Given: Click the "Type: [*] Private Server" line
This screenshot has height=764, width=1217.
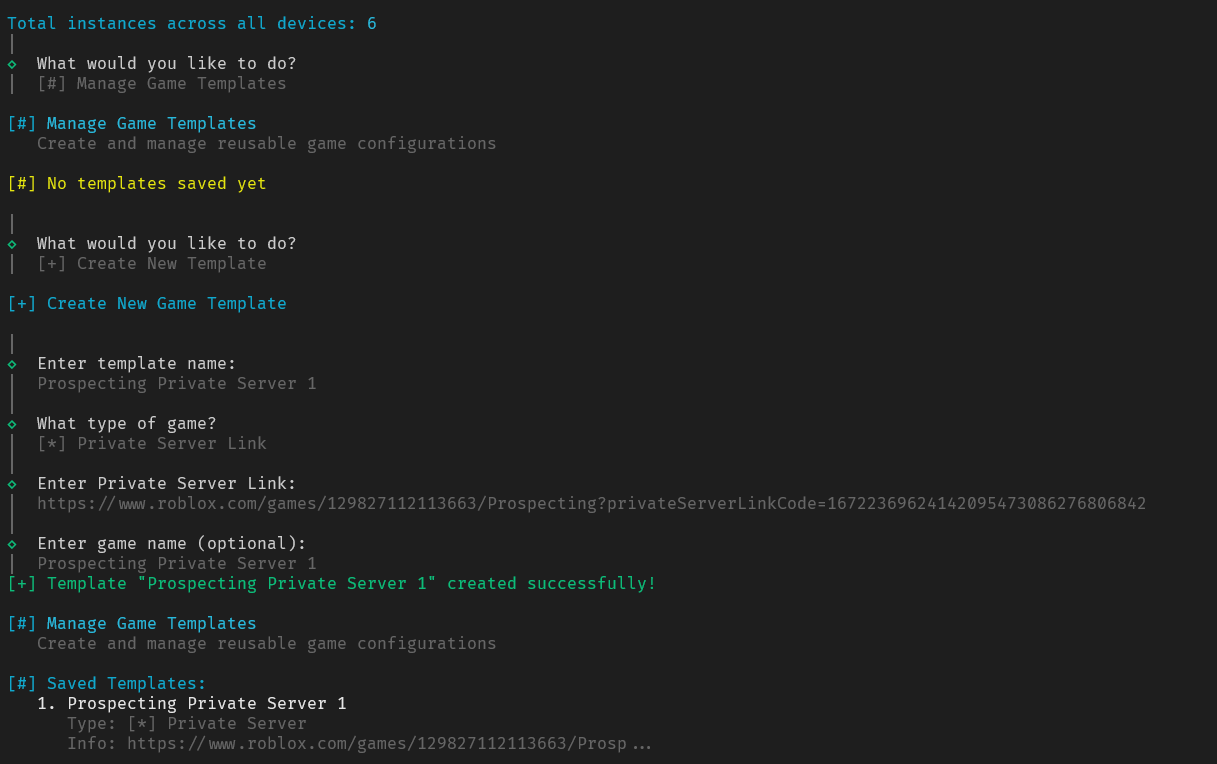Looking at the screenshot, I should [x=187, y=724].
